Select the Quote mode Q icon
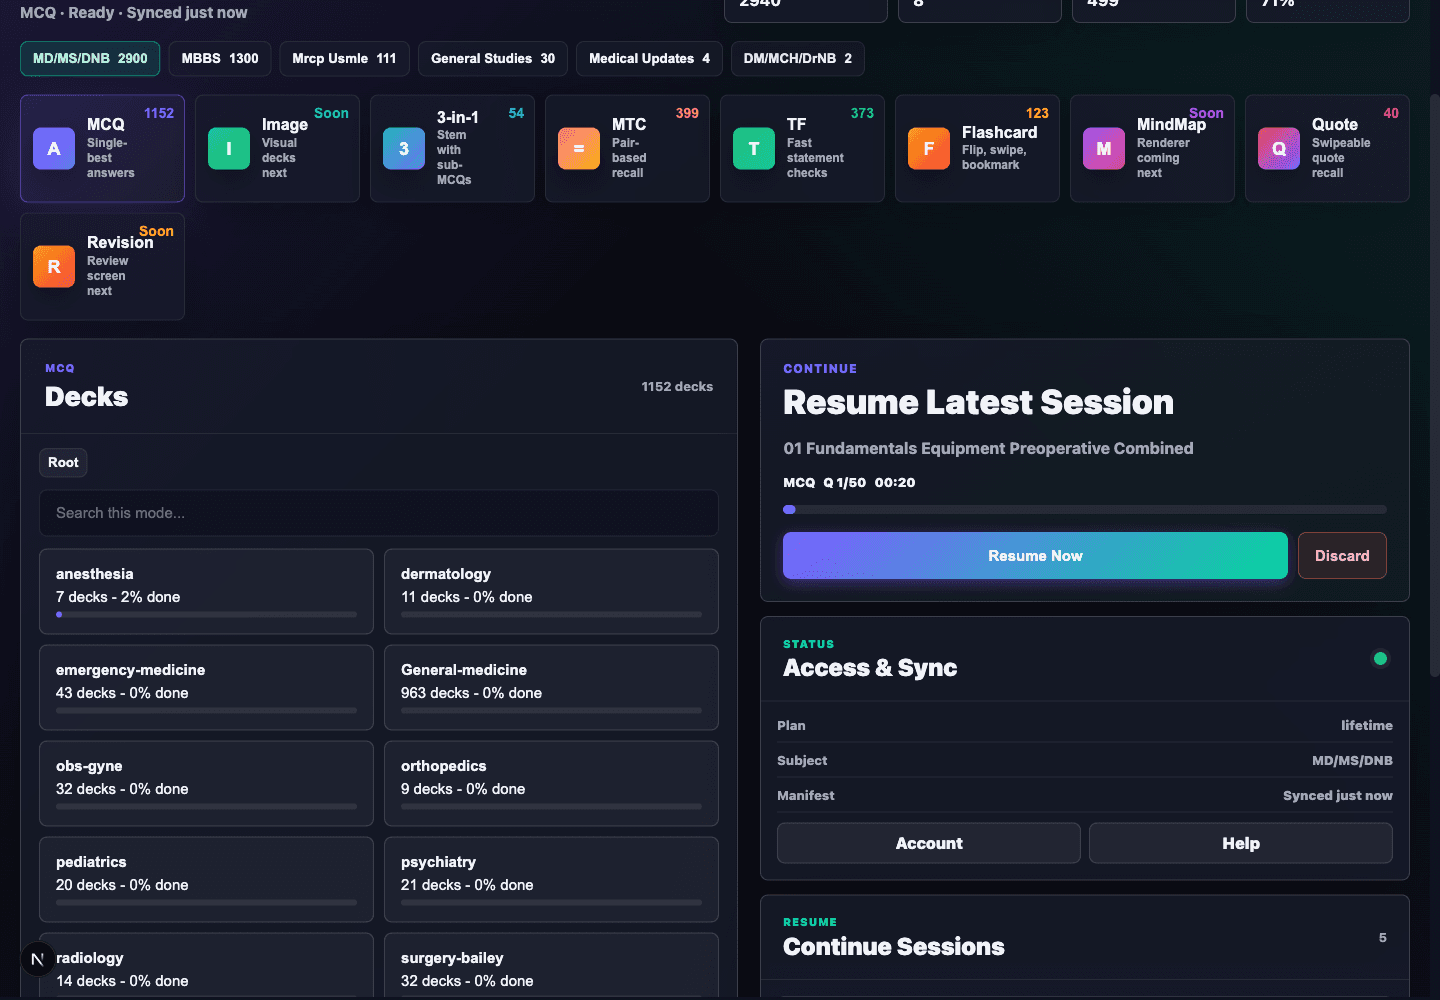The height and width of the screenshot is (1000, 1440). coord(1279,149)
